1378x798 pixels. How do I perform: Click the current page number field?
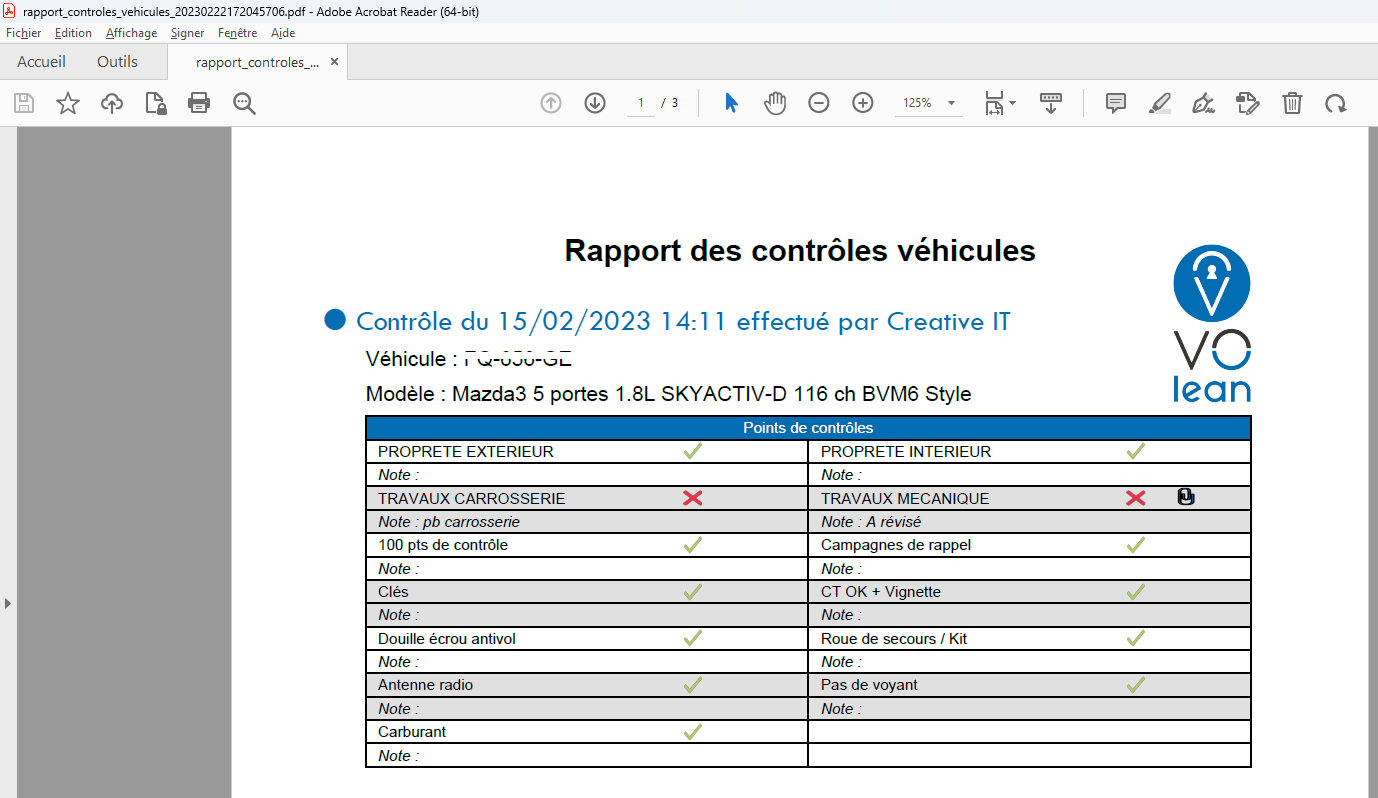(x=641, y=103)
